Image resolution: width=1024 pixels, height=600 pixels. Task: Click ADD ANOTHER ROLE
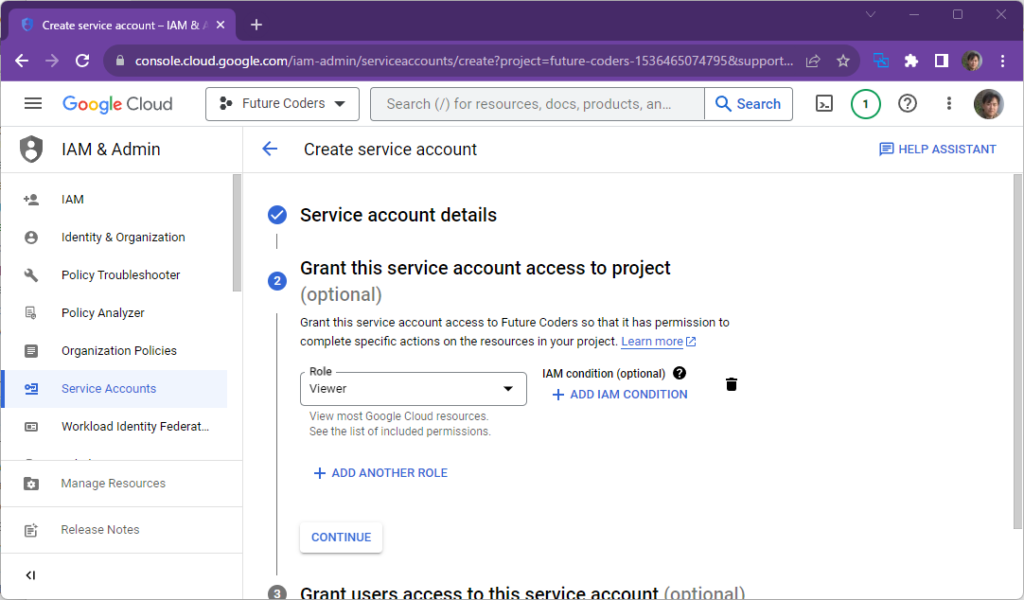click(x=381, y=473)
